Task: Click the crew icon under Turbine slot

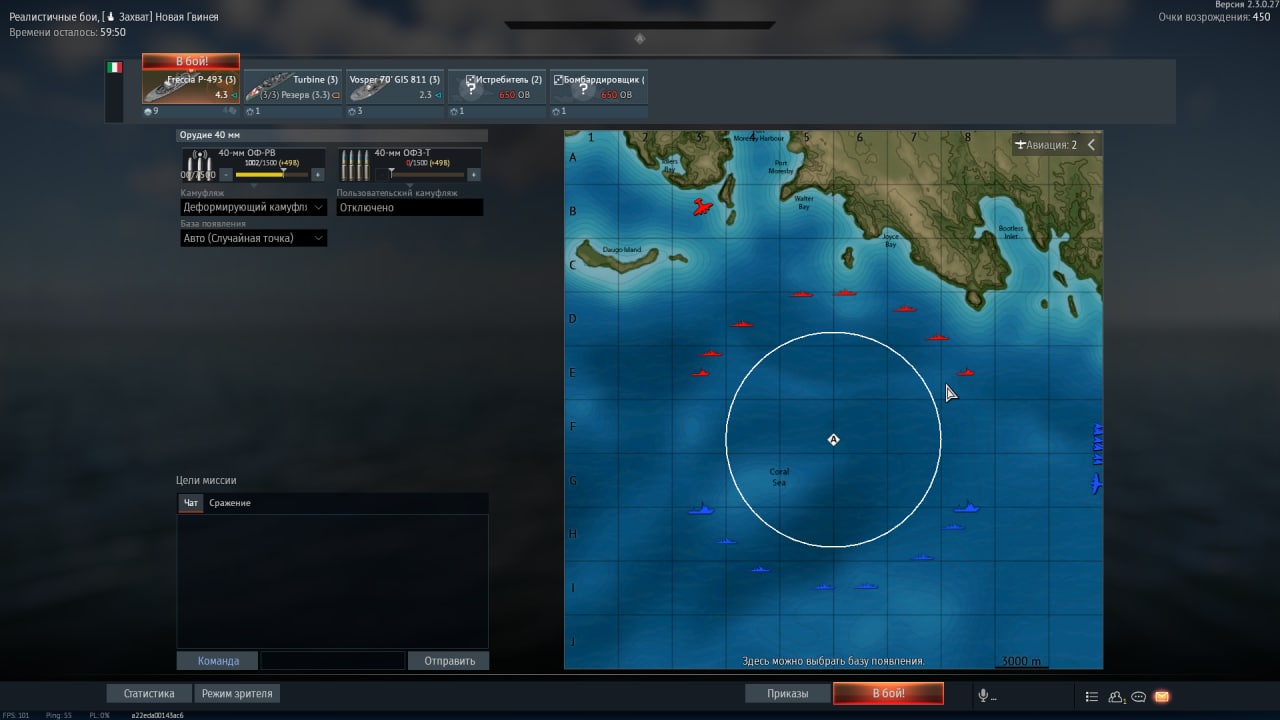Action: coord(250,111)
